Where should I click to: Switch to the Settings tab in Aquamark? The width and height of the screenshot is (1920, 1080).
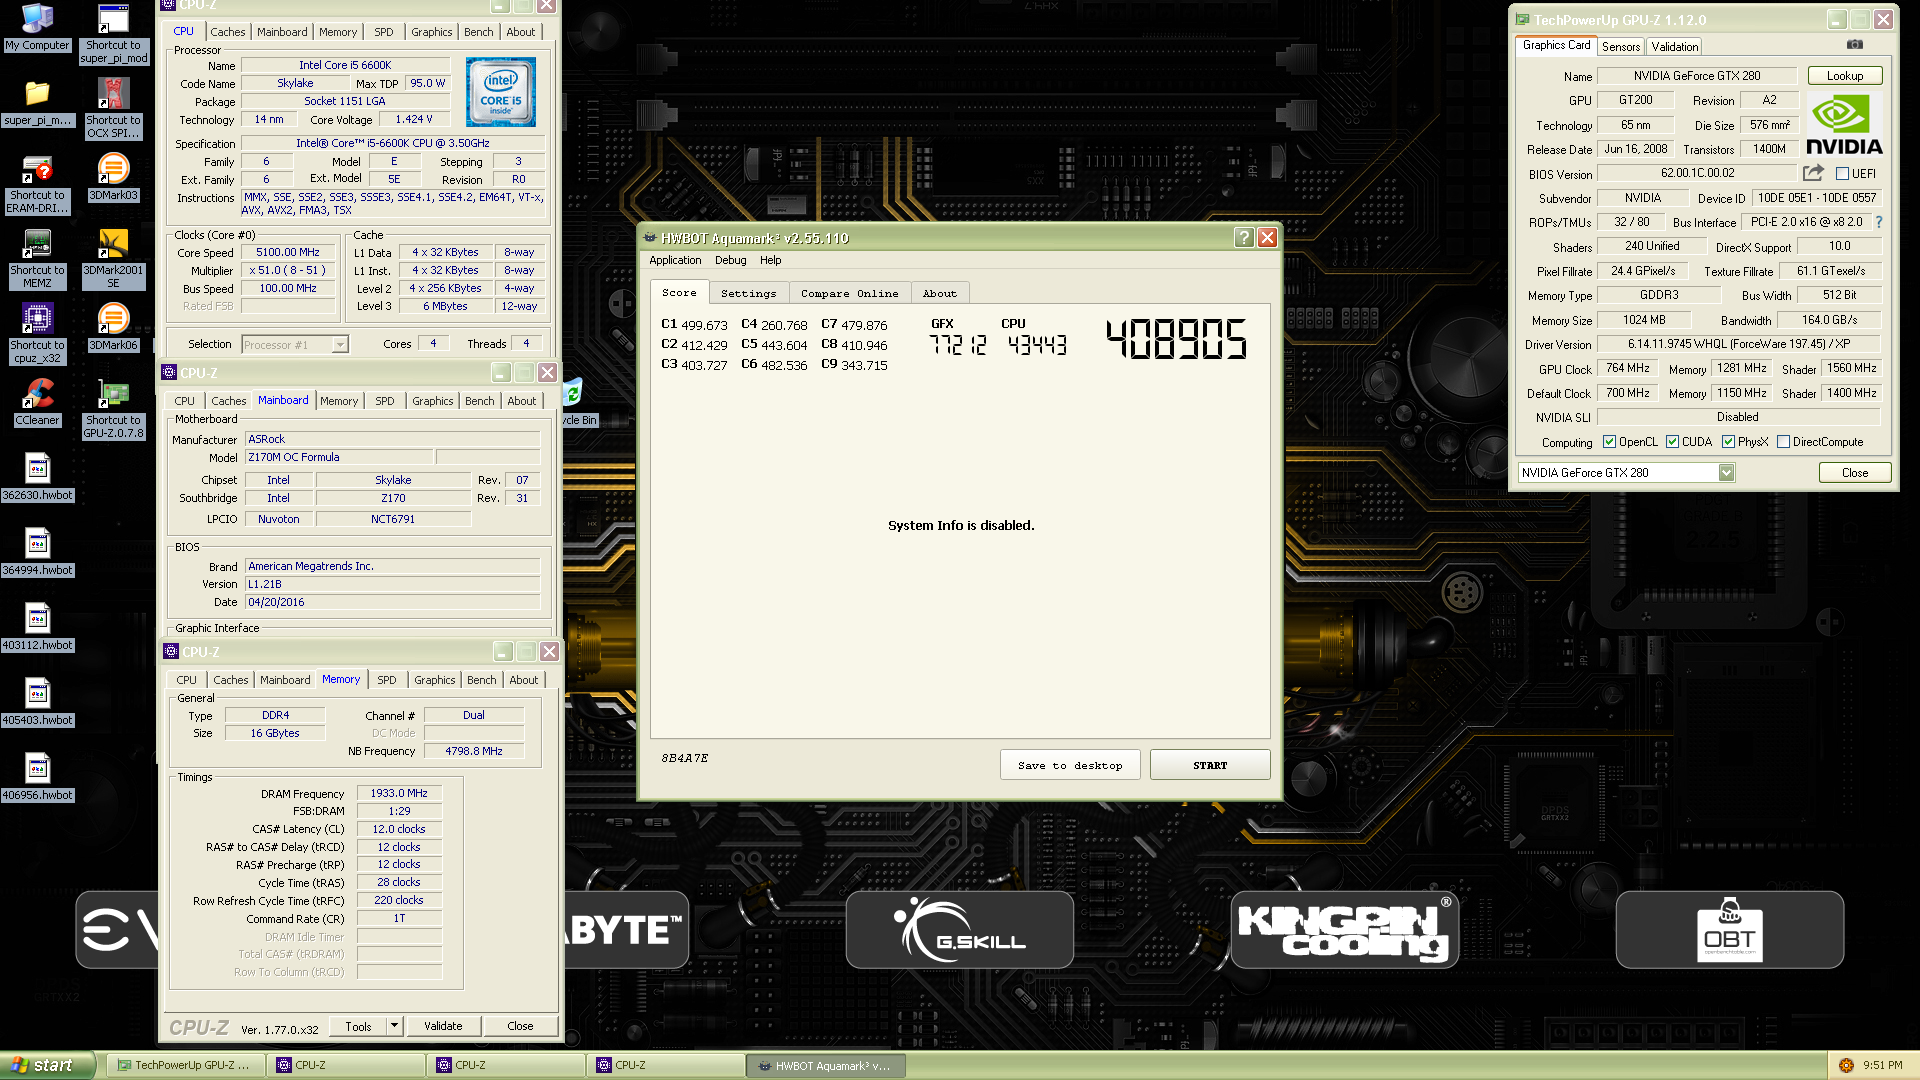coord(748,293)
